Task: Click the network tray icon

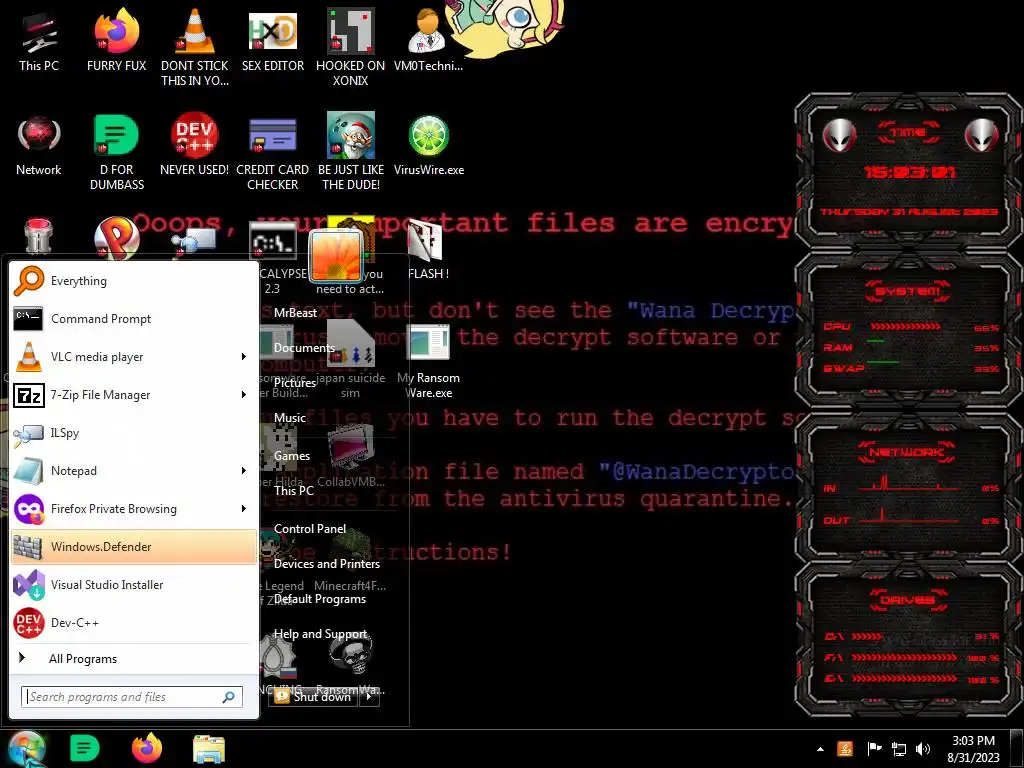Action: [x=899, y=750]
